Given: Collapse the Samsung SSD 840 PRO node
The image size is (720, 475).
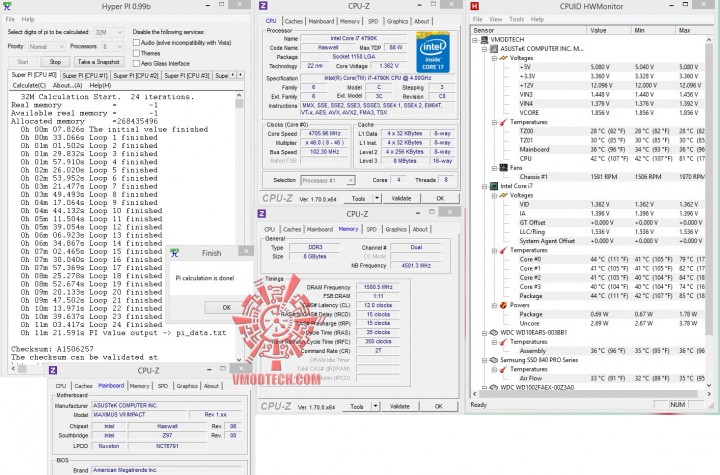Looking at the screenshot, I should tap(484, 361).
